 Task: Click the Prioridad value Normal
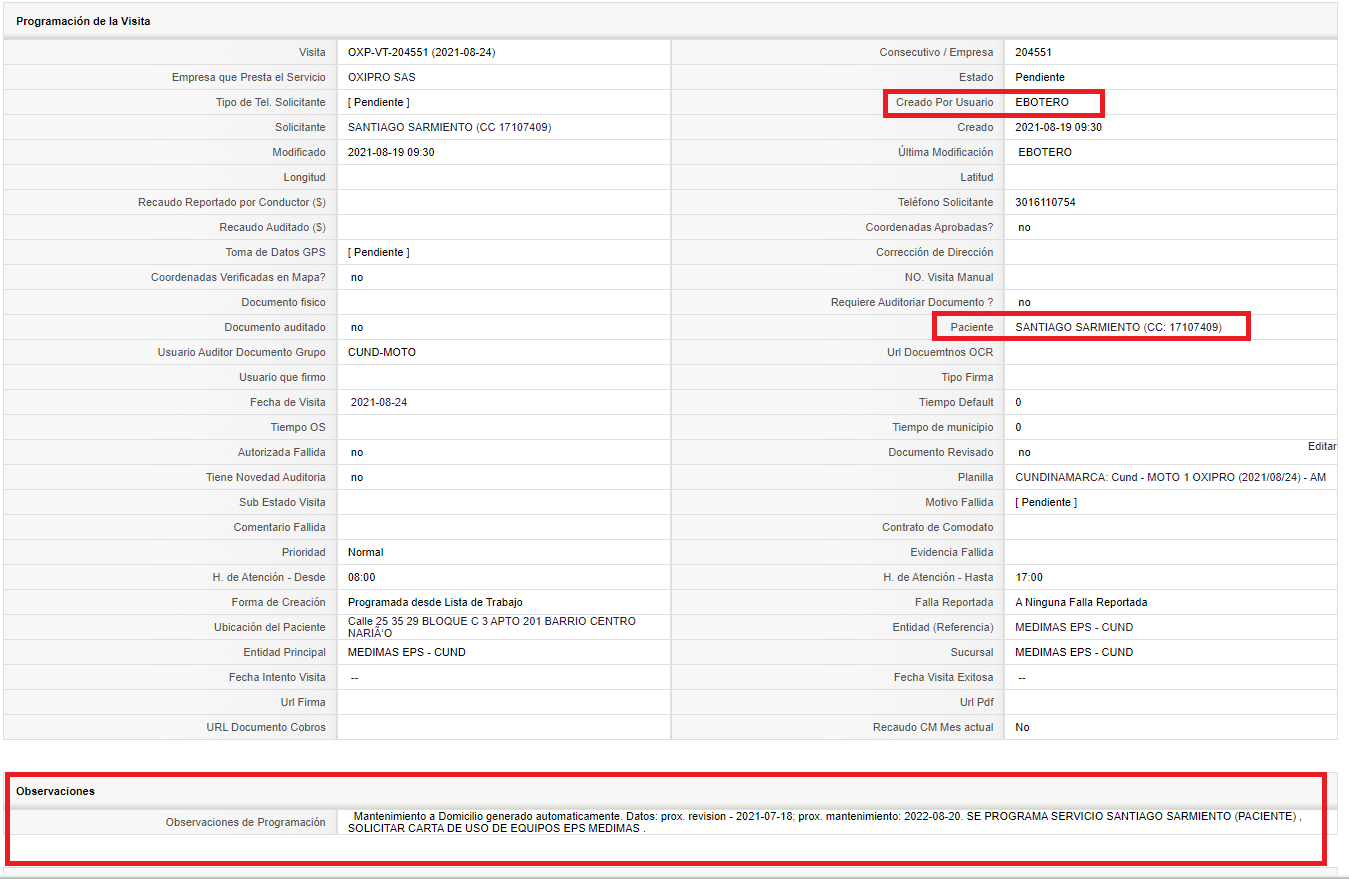[366, 552]
